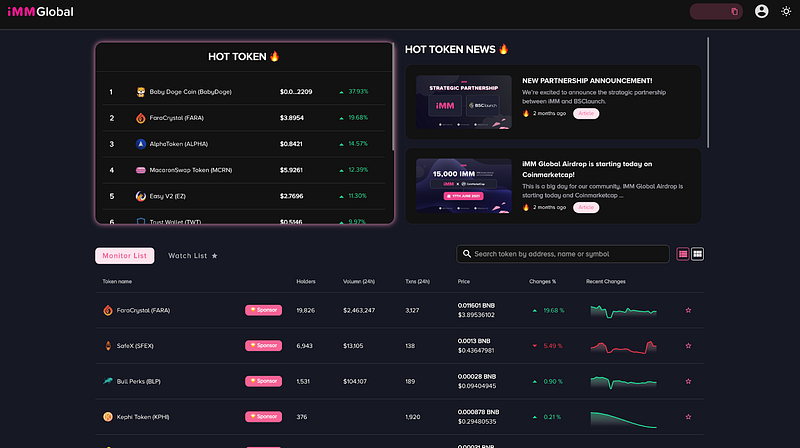Click the iMM Global logo

40,12
